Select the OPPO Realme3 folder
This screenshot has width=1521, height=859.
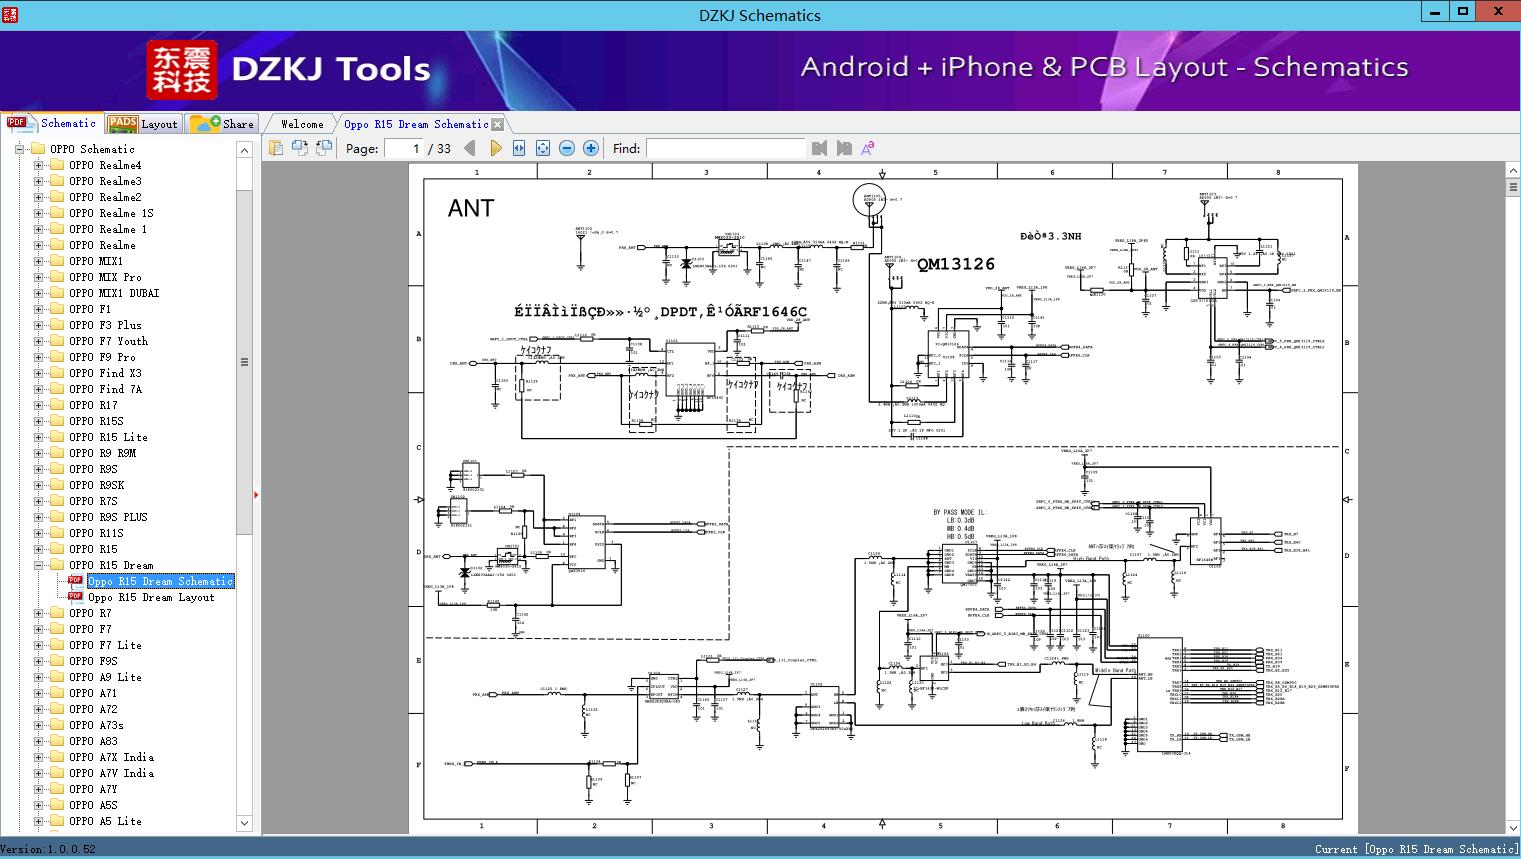tap(105, 181)
